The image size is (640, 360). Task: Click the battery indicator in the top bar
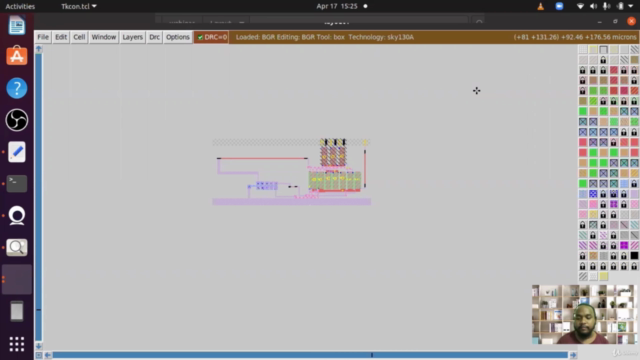[620, 6]
